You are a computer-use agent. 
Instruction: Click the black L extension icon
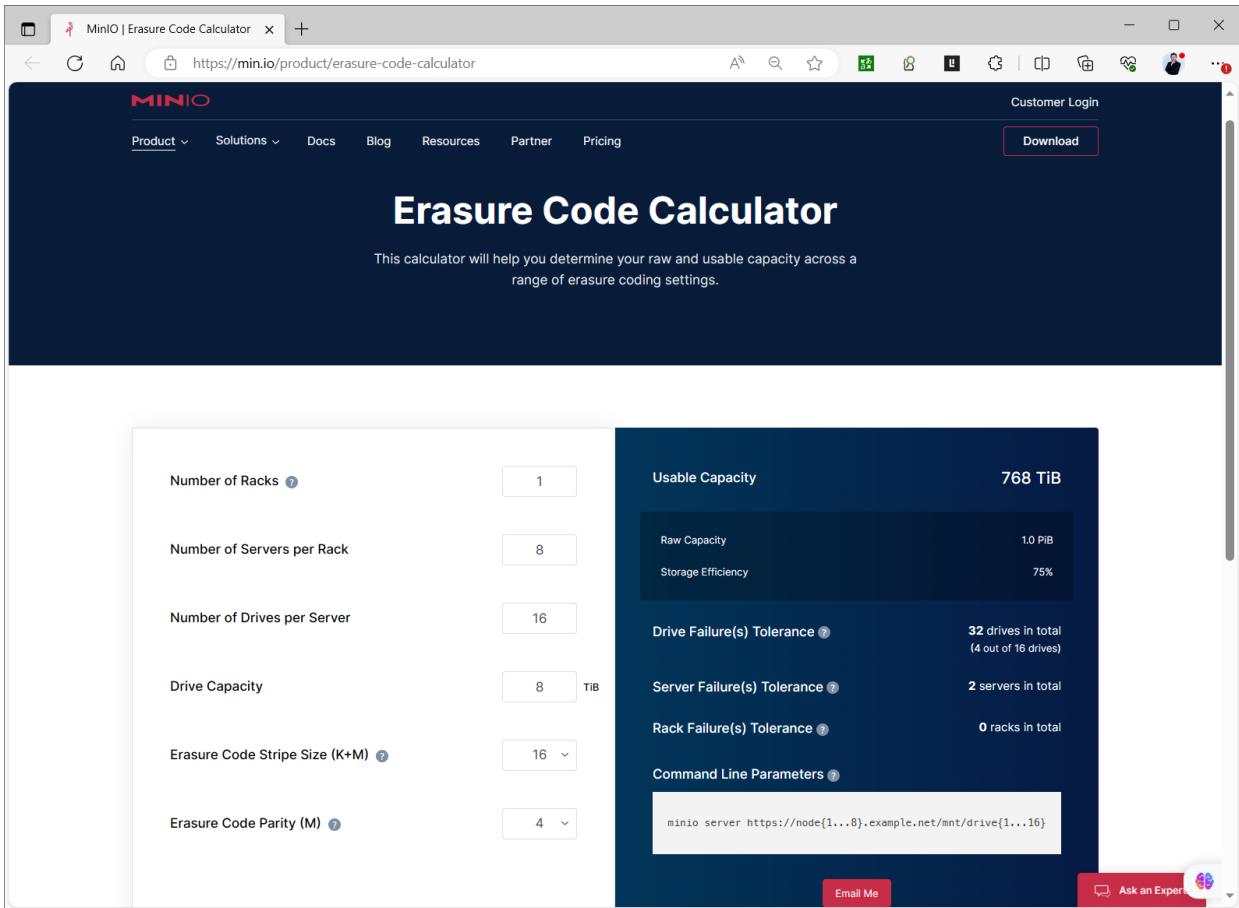pyautogui.click(x=951, y=63)
